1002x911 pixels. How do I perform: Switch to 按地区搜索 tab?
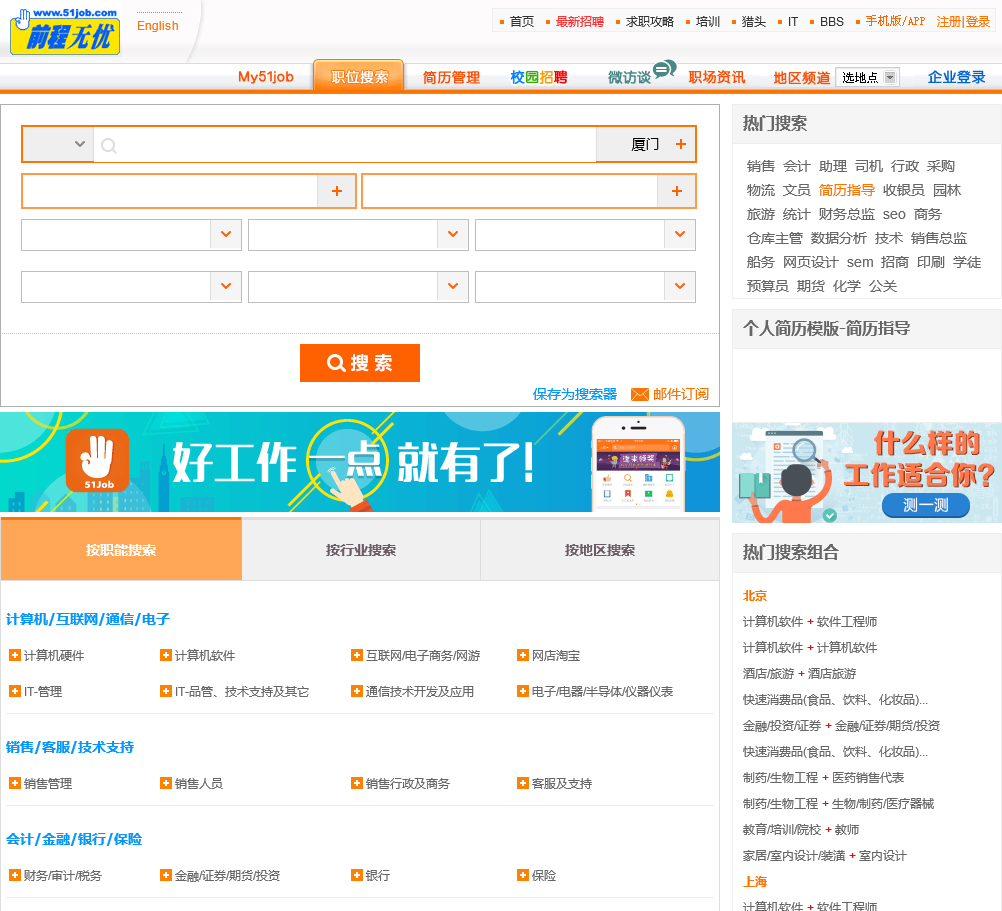click(600, 549)
